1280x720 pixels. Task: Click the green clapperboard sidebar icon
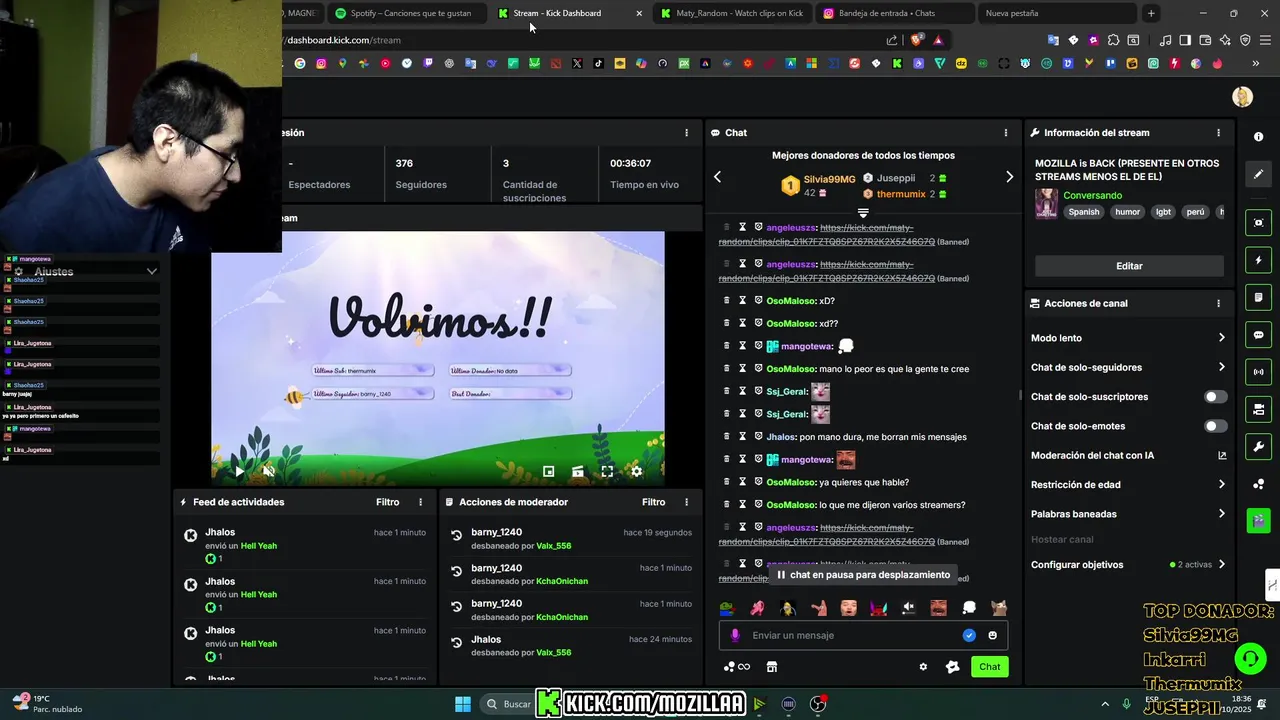(1258, 520)
